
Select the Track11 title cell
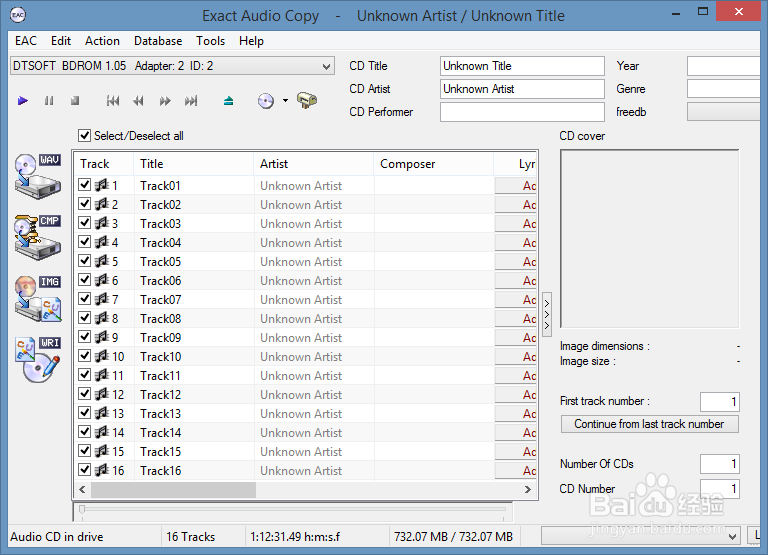(194, 375)
